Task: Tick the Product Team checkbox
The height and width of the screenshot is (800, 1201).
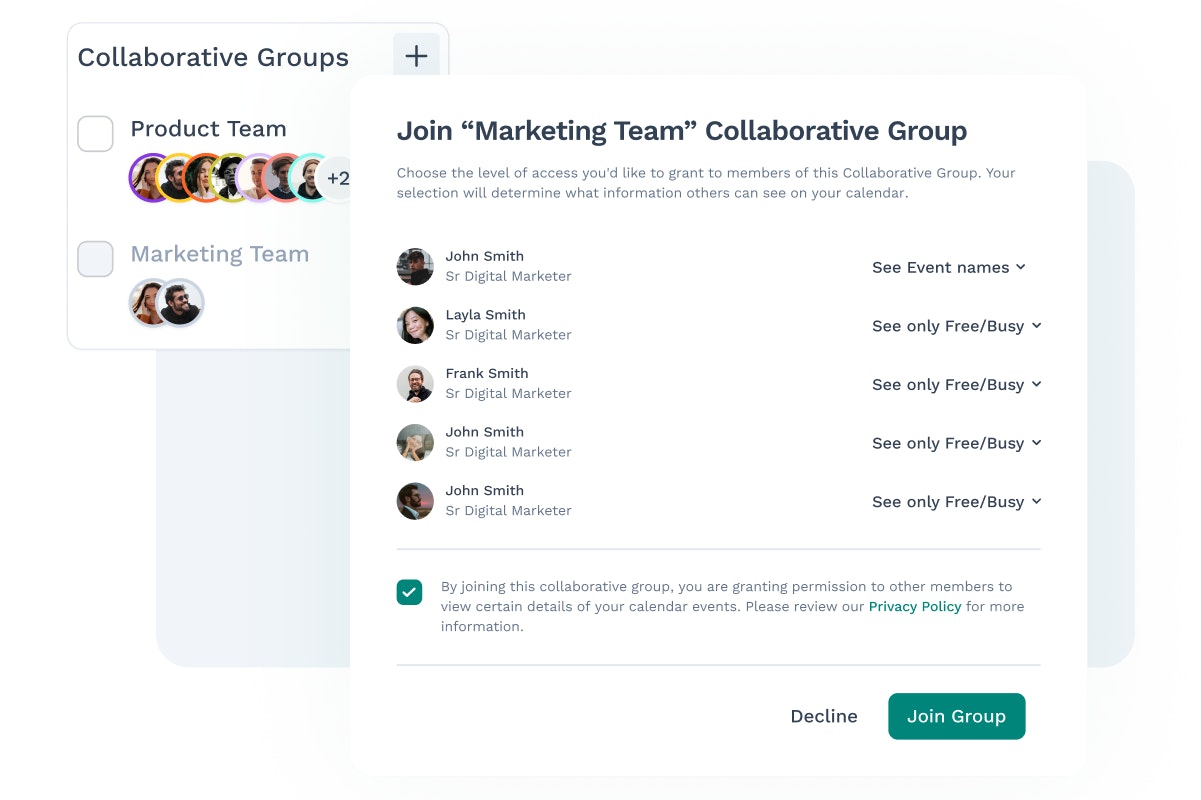Action: coord(95,134)
